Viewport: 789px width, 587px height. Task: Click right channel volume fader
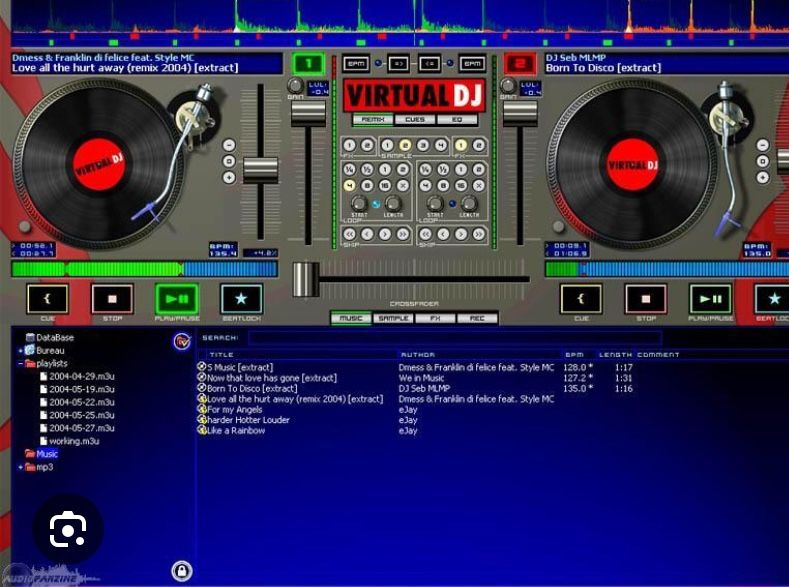520,113
